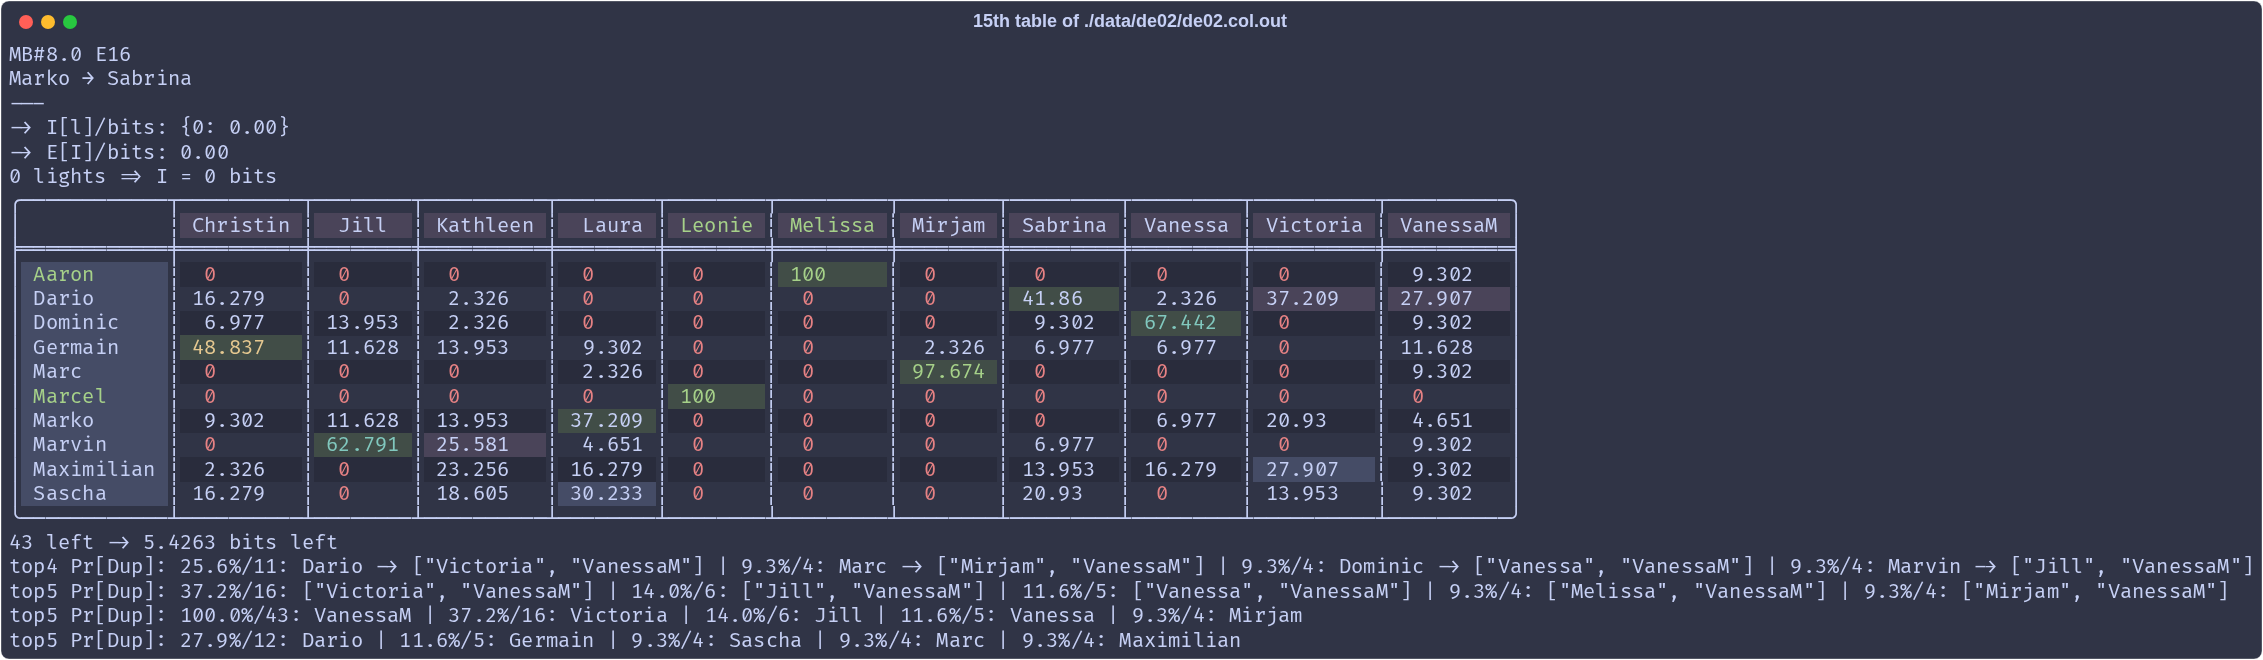This screenshot has width=2263, height=660.
Task: Select the 'Mirjam' column header
Action: 949,226
